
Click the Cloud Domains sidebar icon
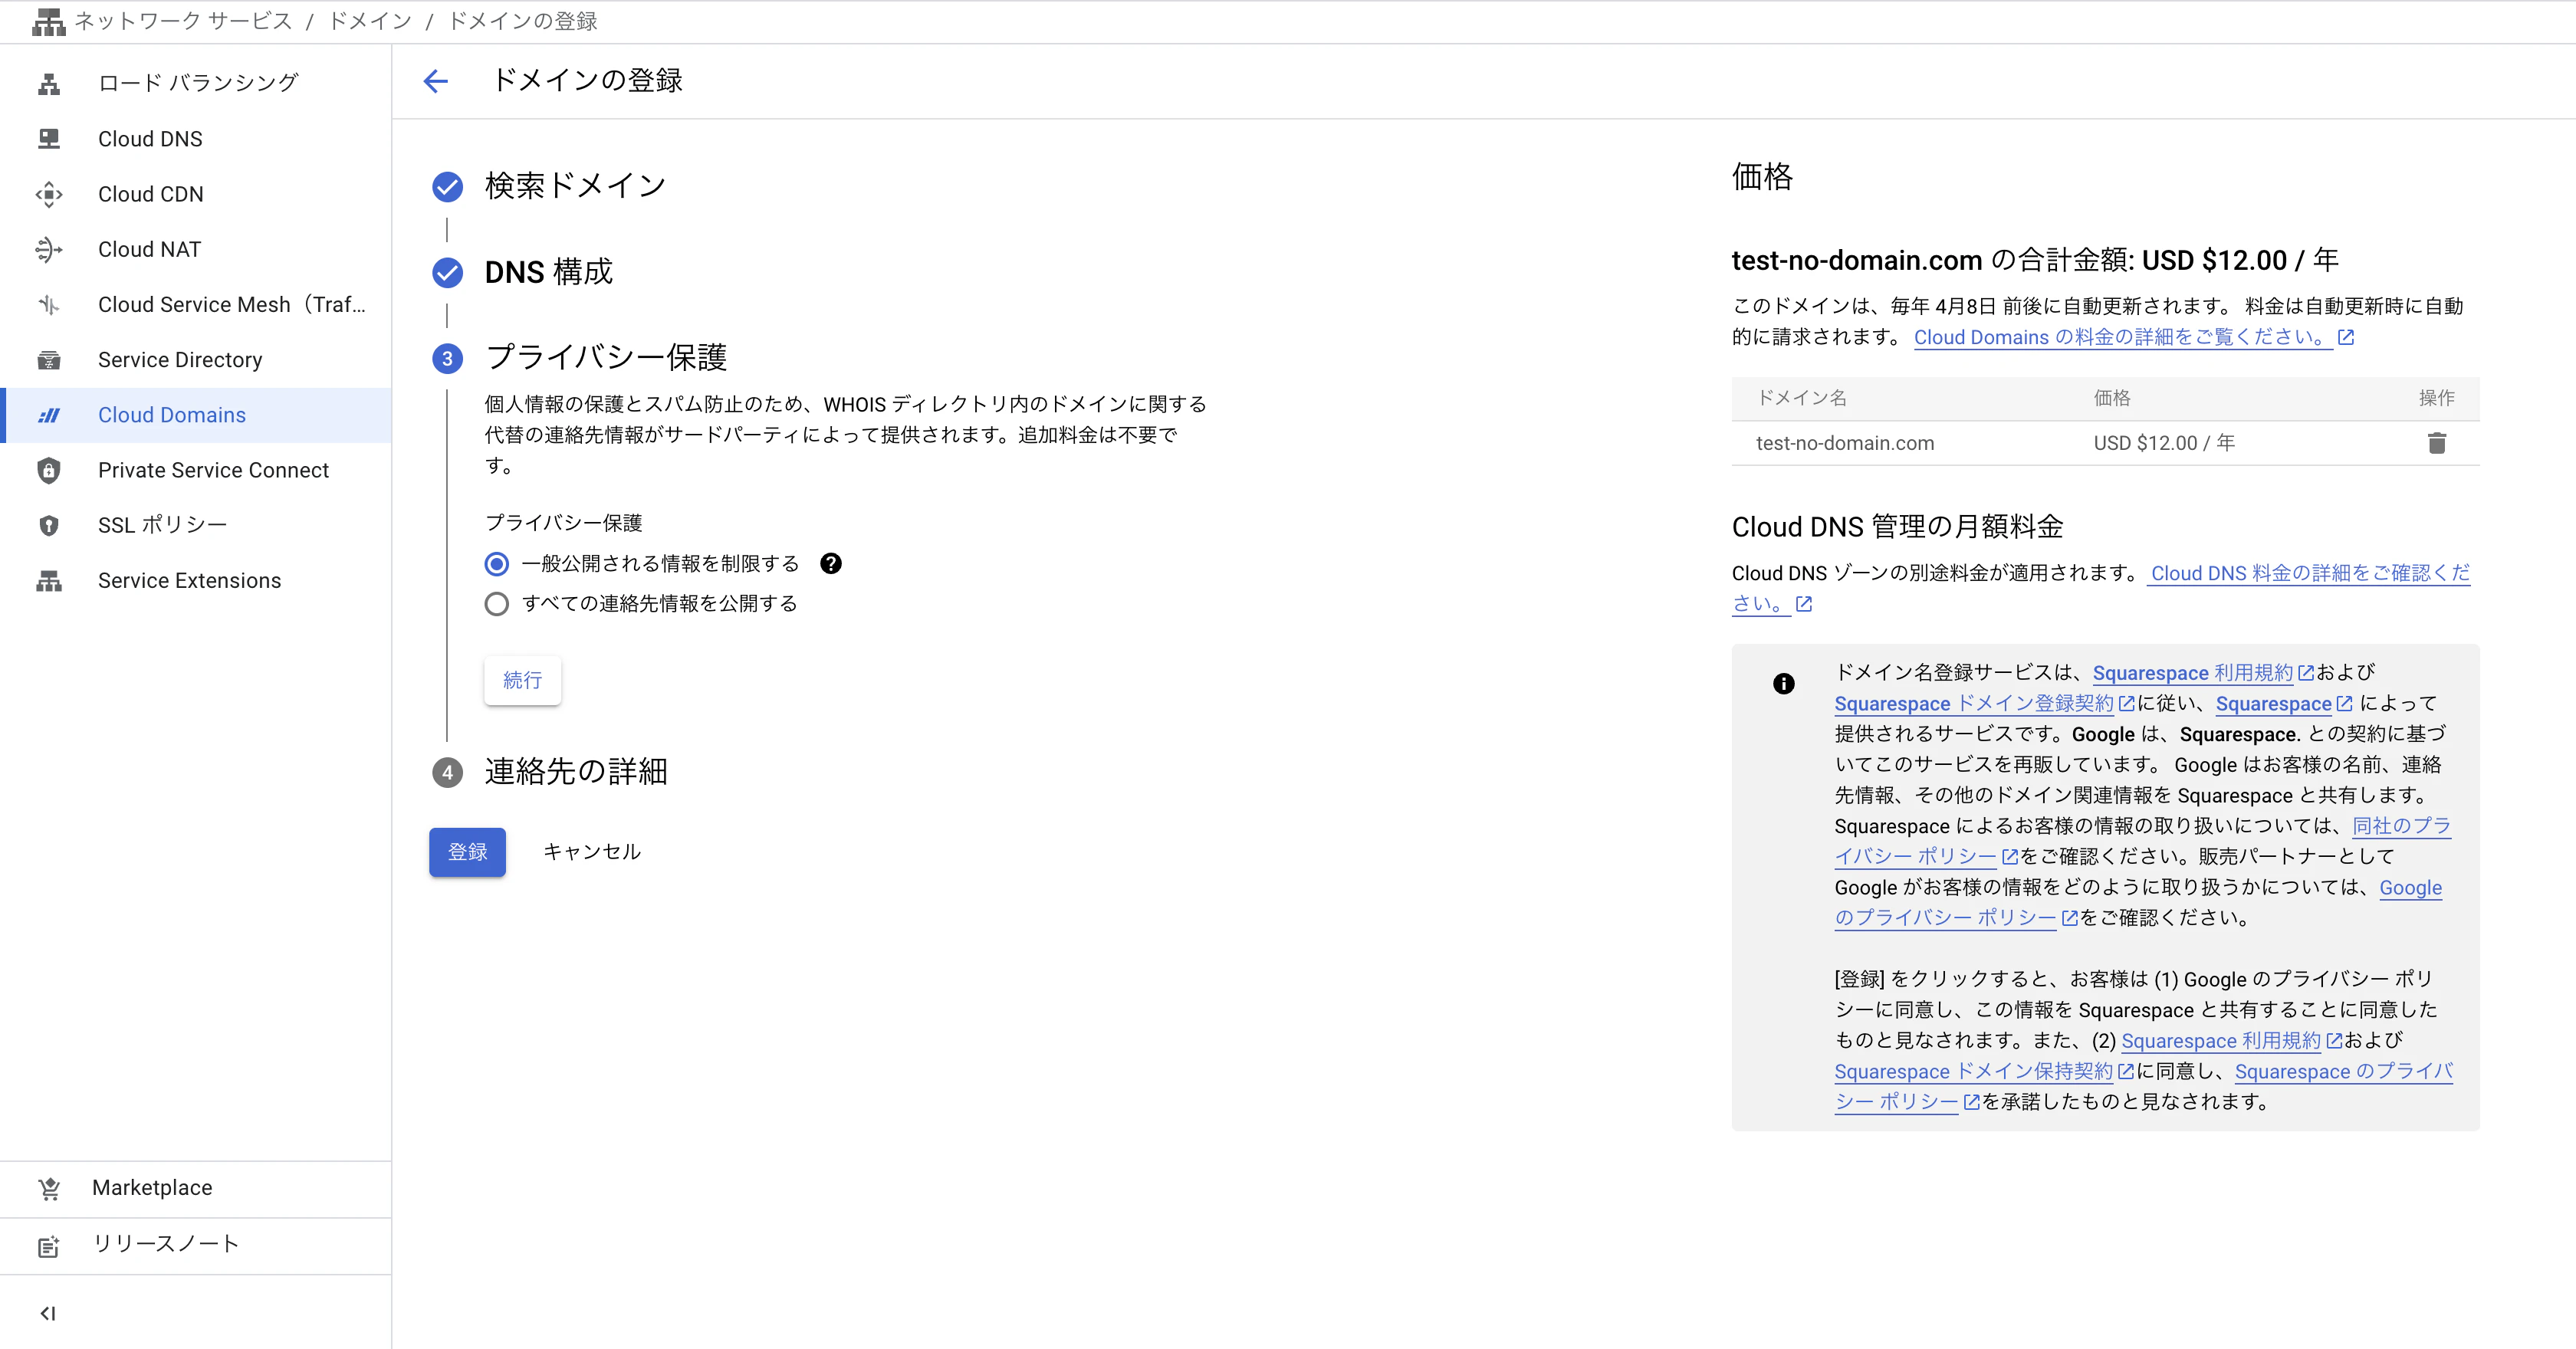(49, 415)
